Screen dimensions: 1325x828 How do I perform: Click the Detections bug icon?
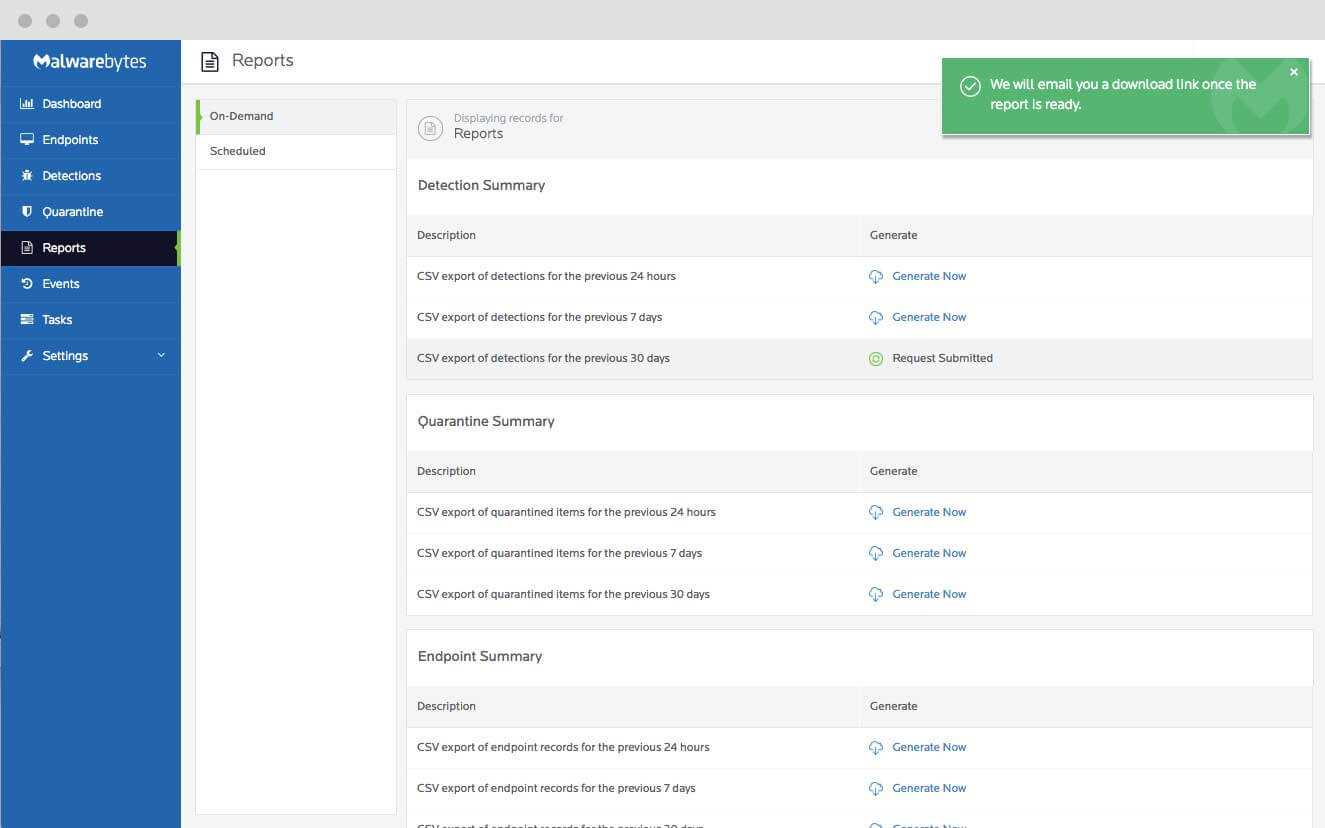click(x=27, y=176)
